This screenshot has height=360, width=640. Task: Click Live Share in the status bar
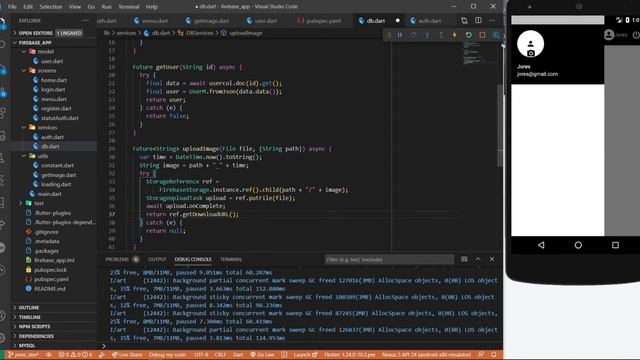[x=127, y=355]
